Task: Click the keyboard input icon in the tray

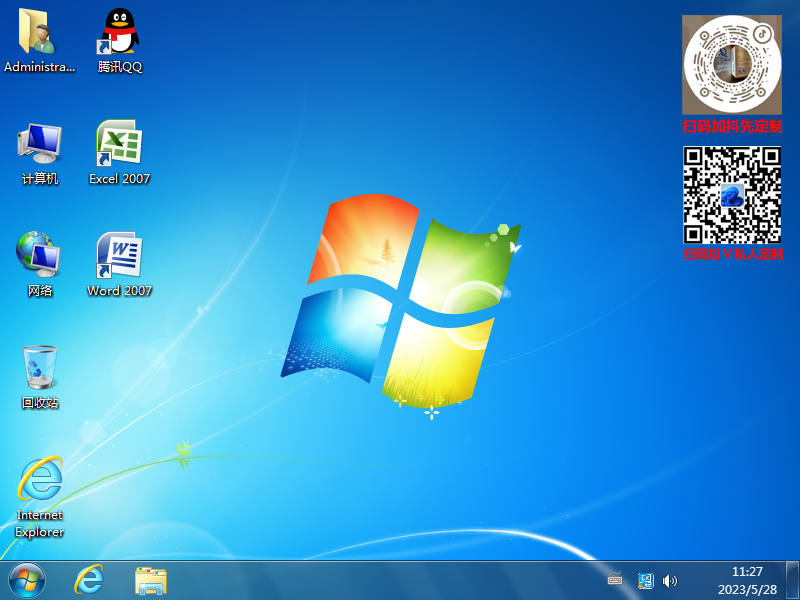Action: pyautogui.click(x=615, y=579)
